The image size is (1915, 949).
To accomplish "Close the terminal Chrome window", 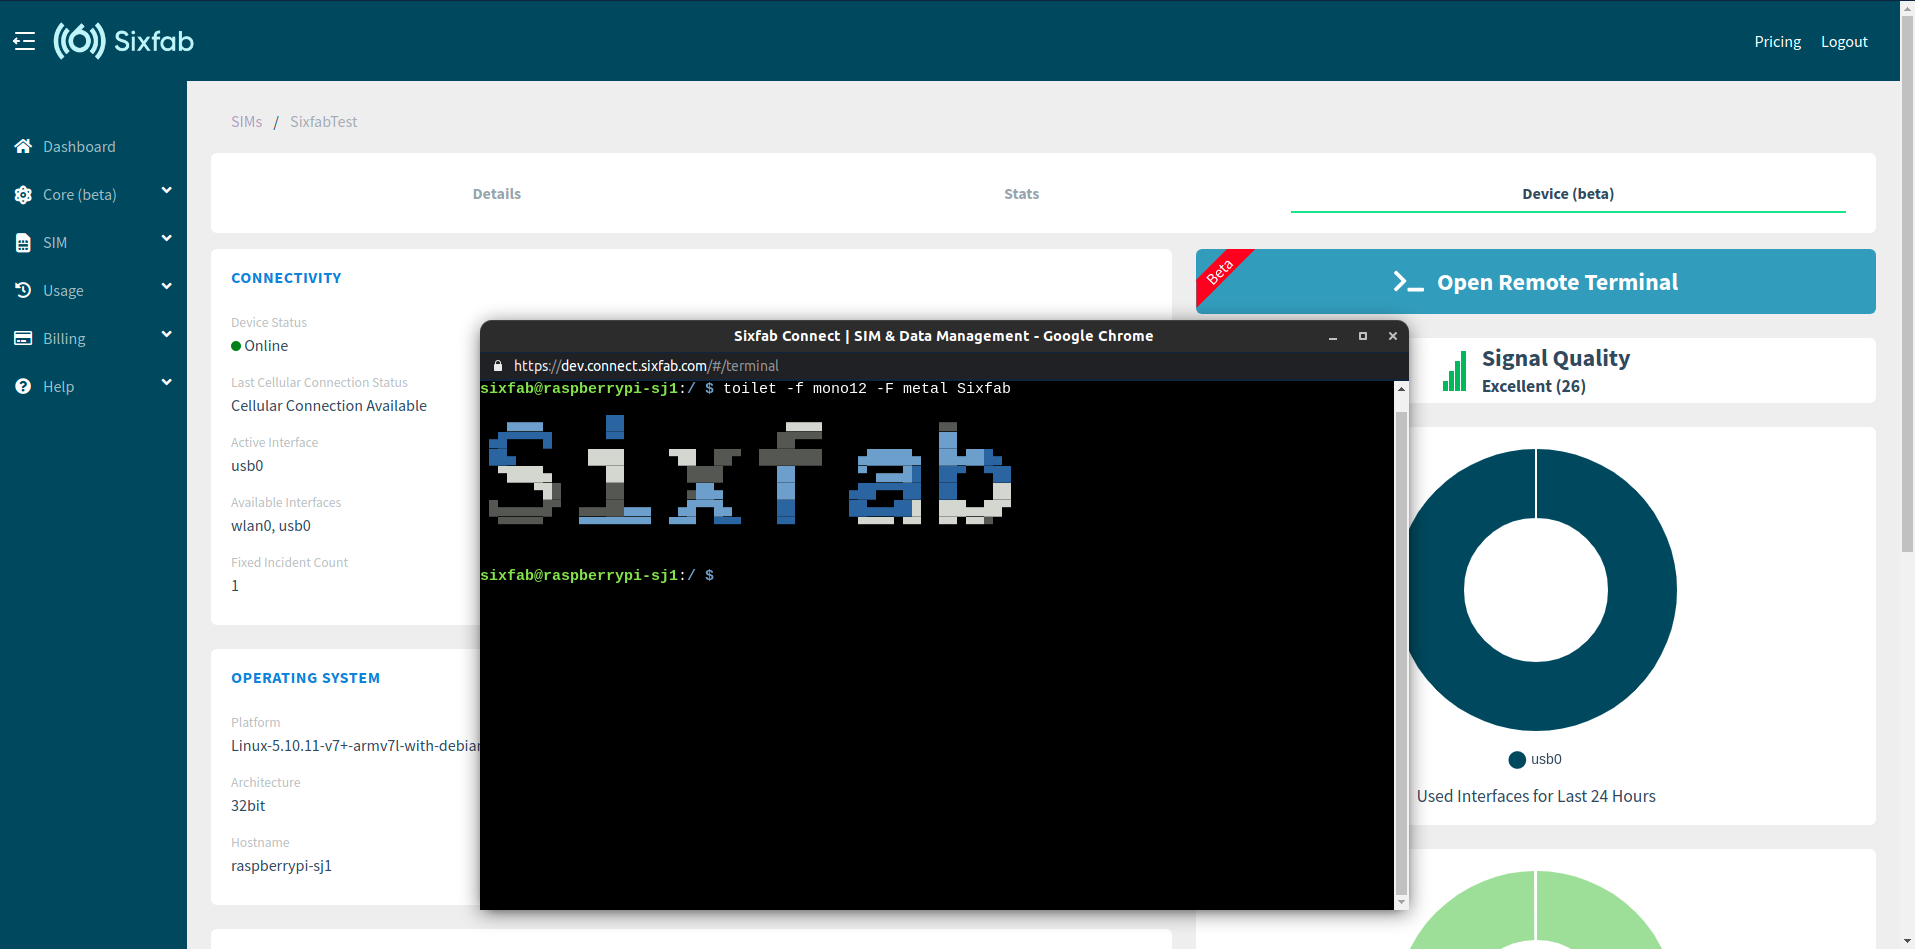I will coord(1392,337).
